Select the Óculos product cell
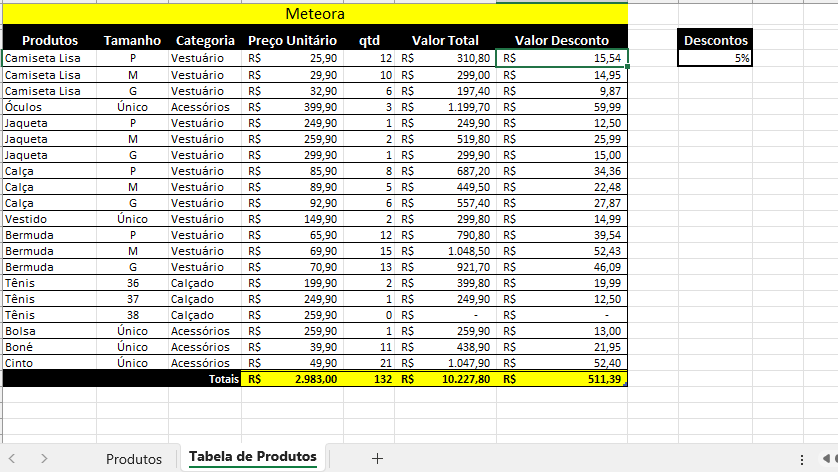 [50, 107]
